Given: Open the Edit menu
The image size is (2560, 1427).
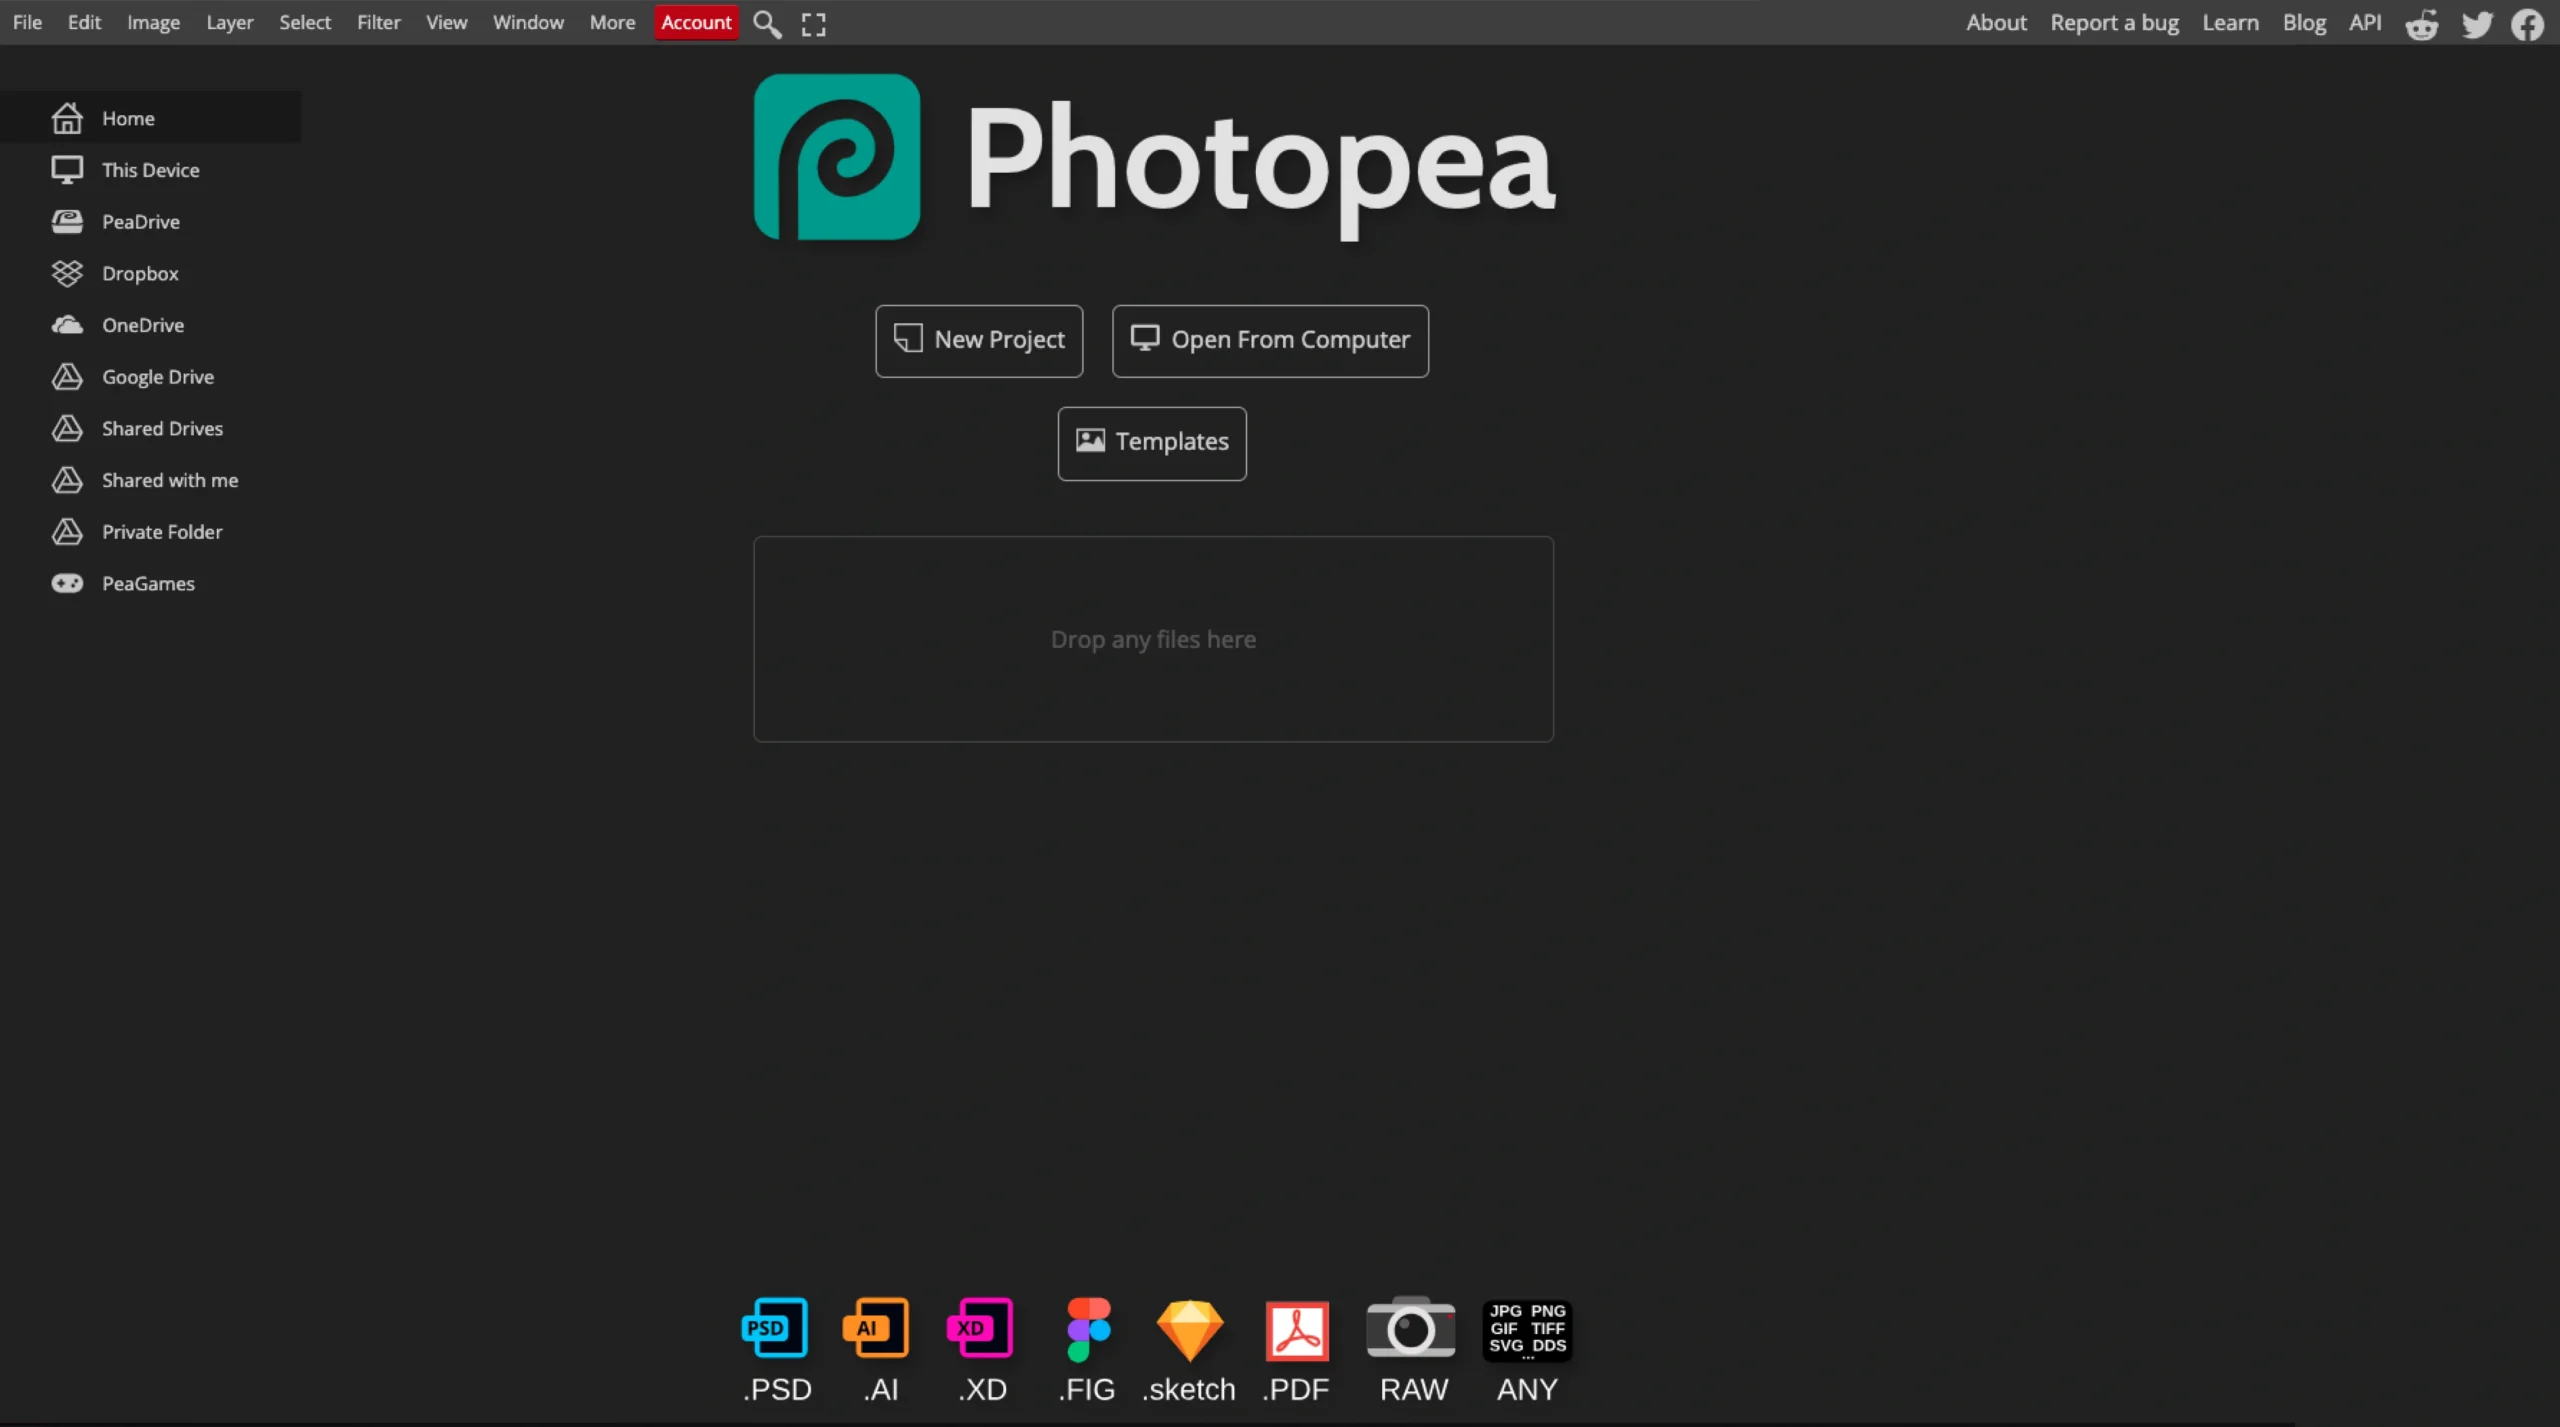Looking at the screenshot, I should (84, 22).
